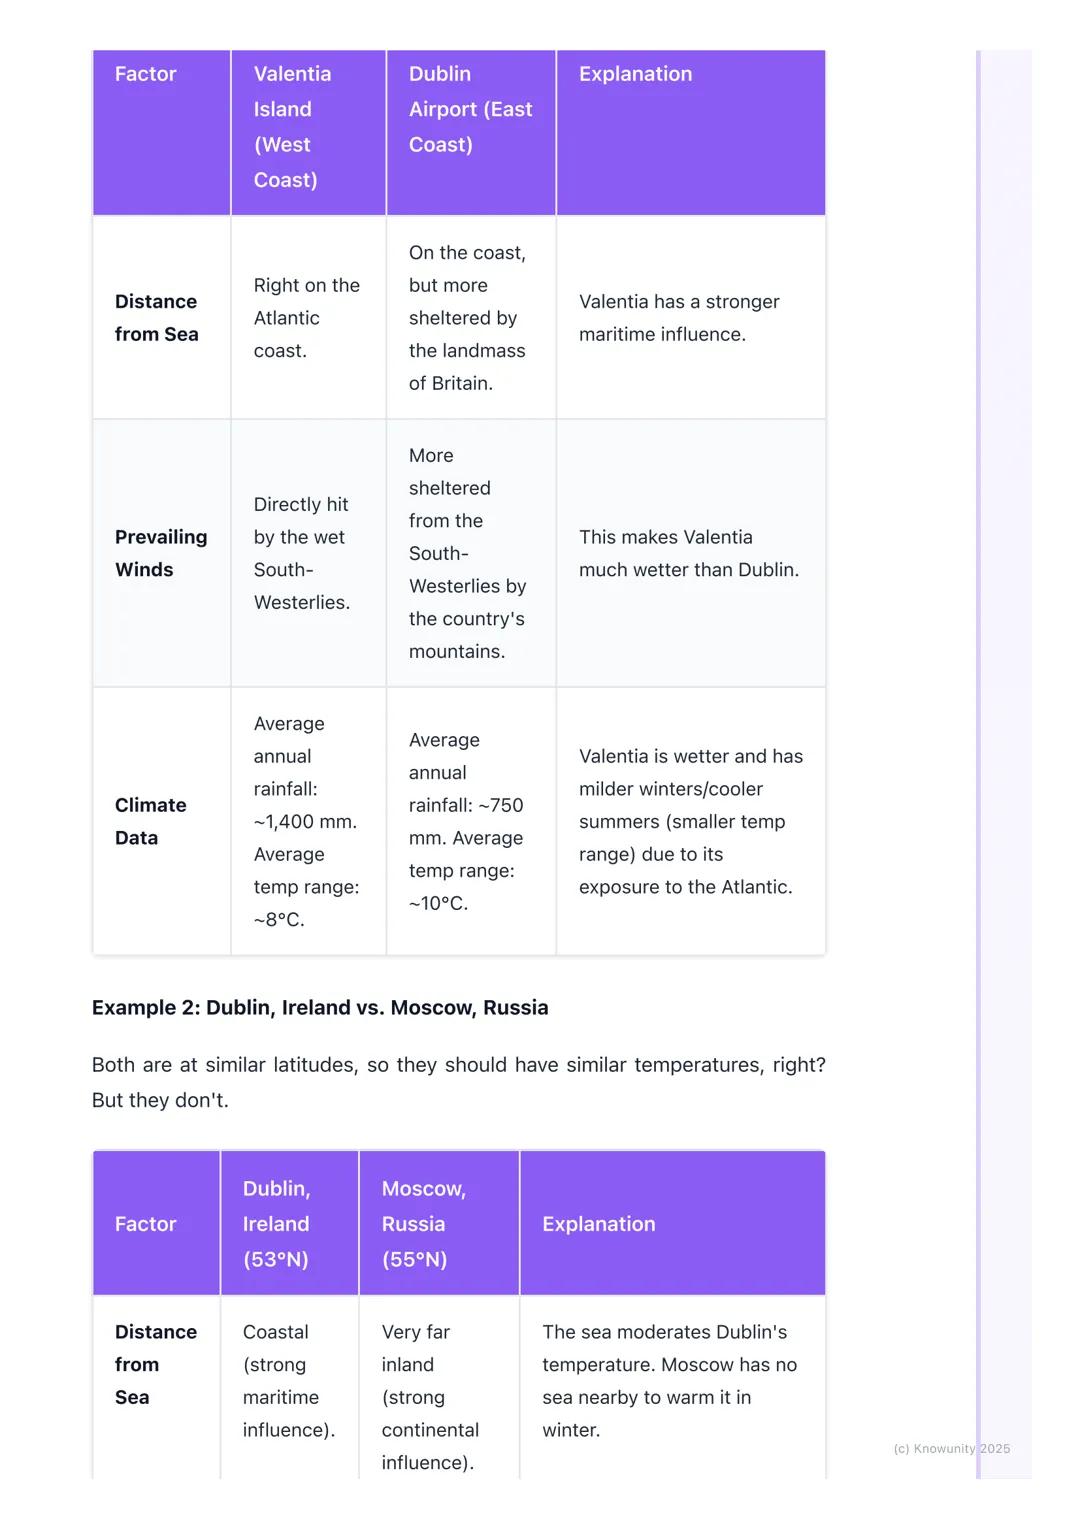Image resolution: width=1080 pixels, height=1528 pixels.
Task: Select the Dublin, Ireland (53°N) column header
Action: click(x=277, y=1223)
